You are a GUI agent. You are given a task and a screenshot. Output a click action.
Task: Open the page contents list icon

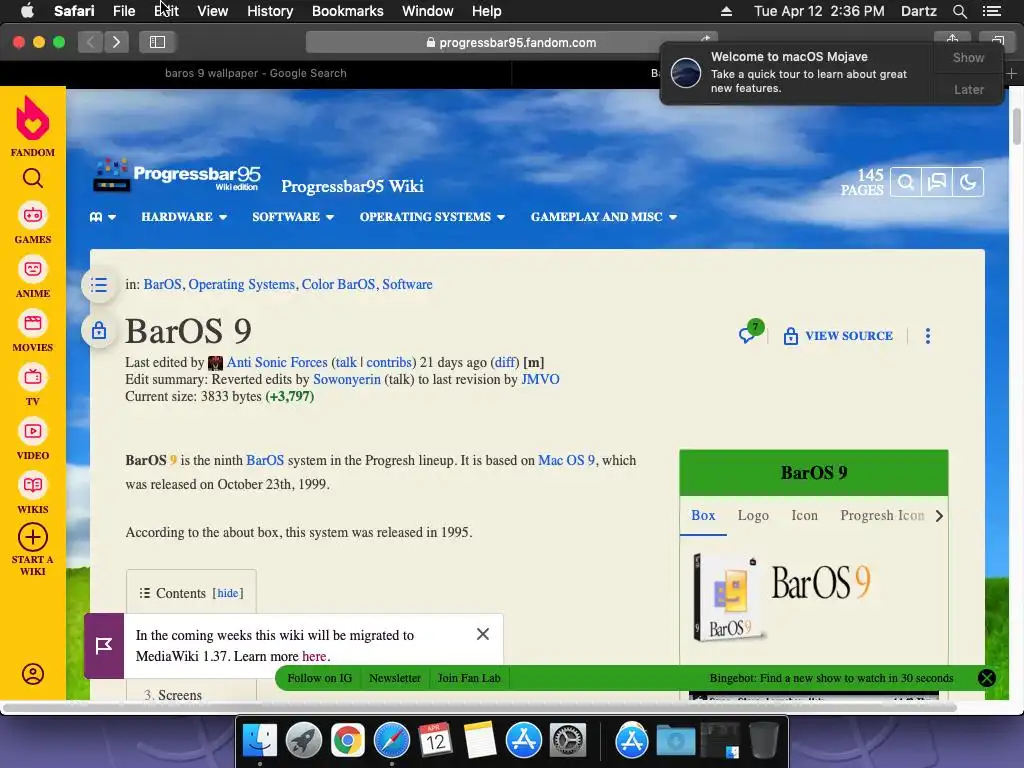[x=99, y=285]
